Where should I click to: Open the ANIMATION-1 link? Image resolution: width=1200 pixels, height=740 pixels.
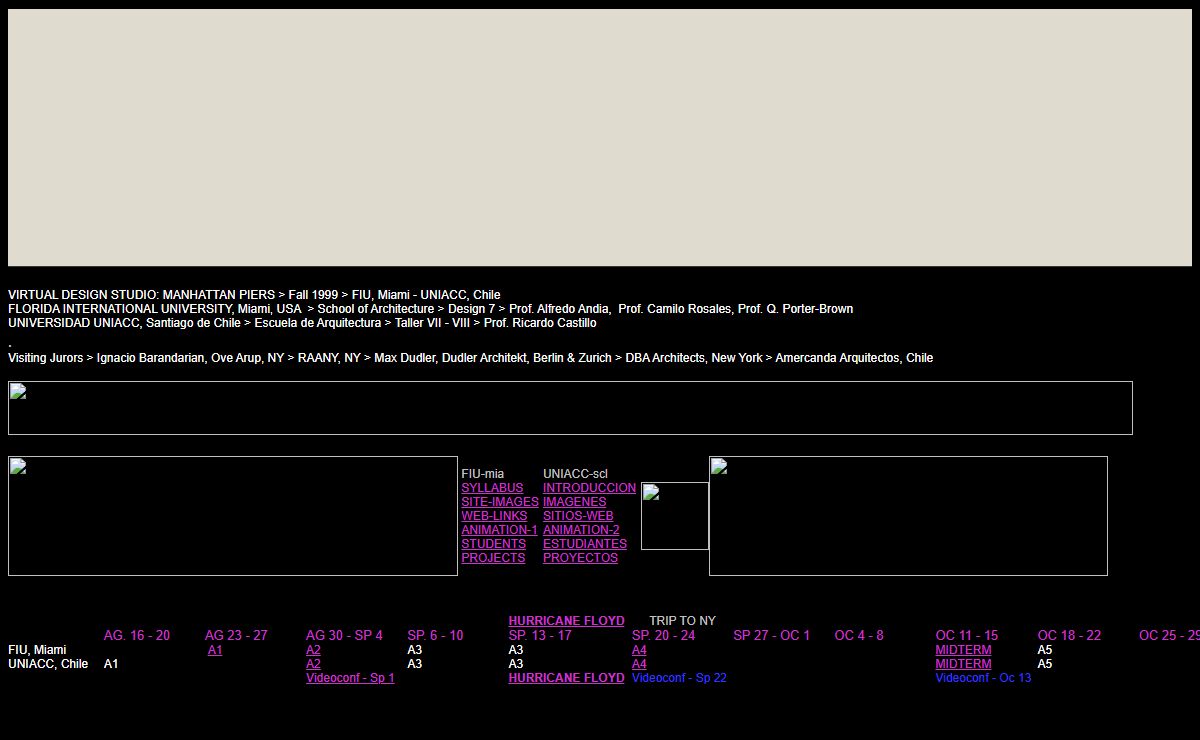tap(499, 530)
